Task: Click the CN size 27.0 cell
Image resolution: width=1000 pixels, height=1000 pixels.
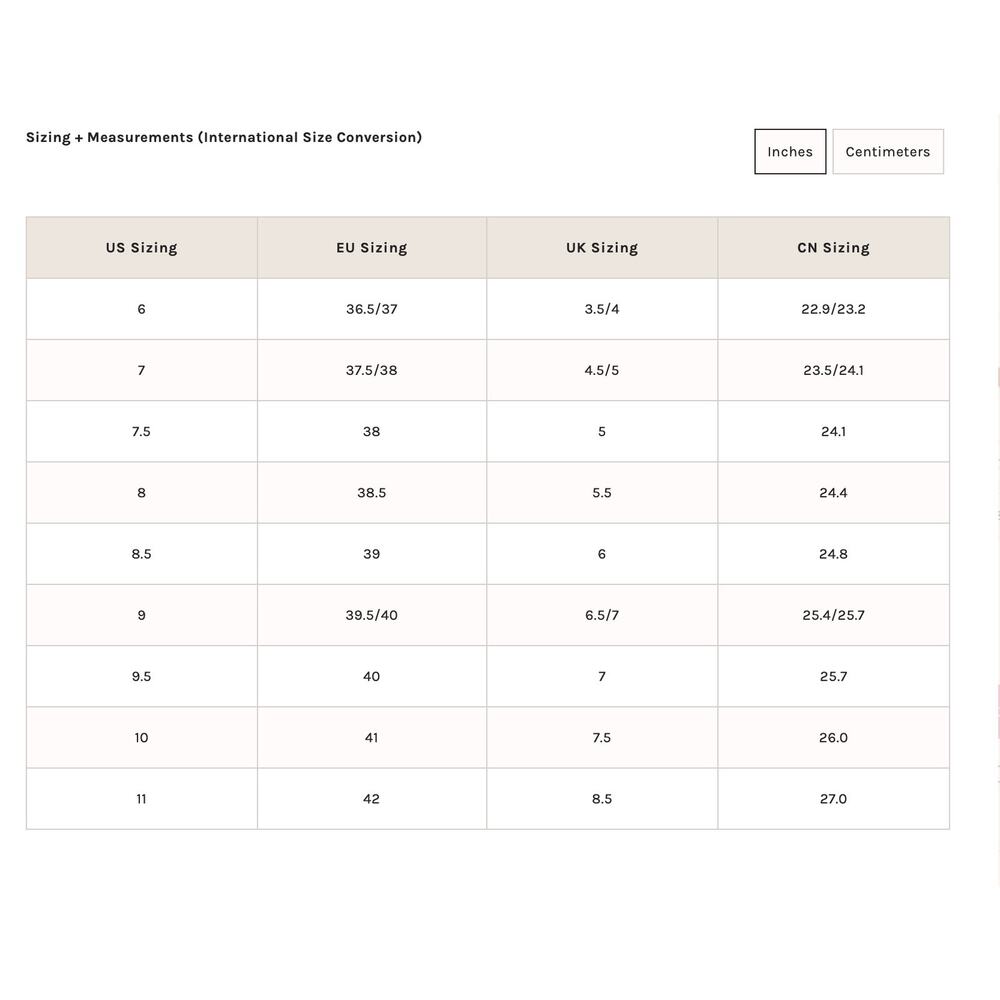Action: 833,799
